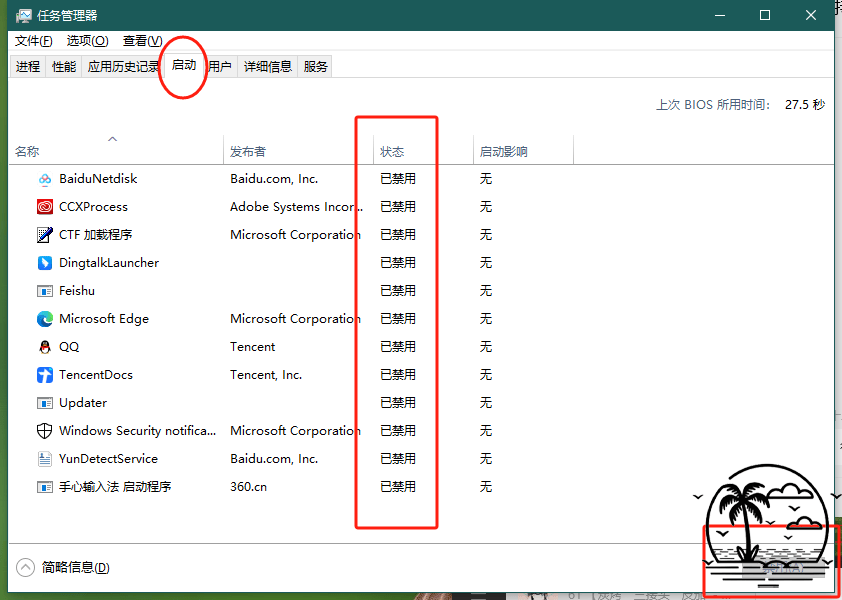Click 已禁用 status for BaiduNetdisk

click(398, 179)
